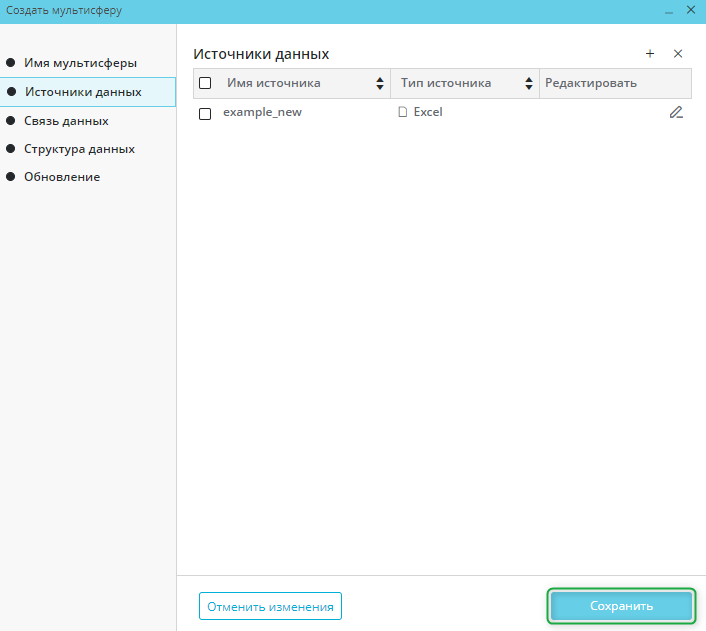The height and width of the screenshot is (631, 706).
Task: Click the Excel source type cell
Action: coord(428,112)
